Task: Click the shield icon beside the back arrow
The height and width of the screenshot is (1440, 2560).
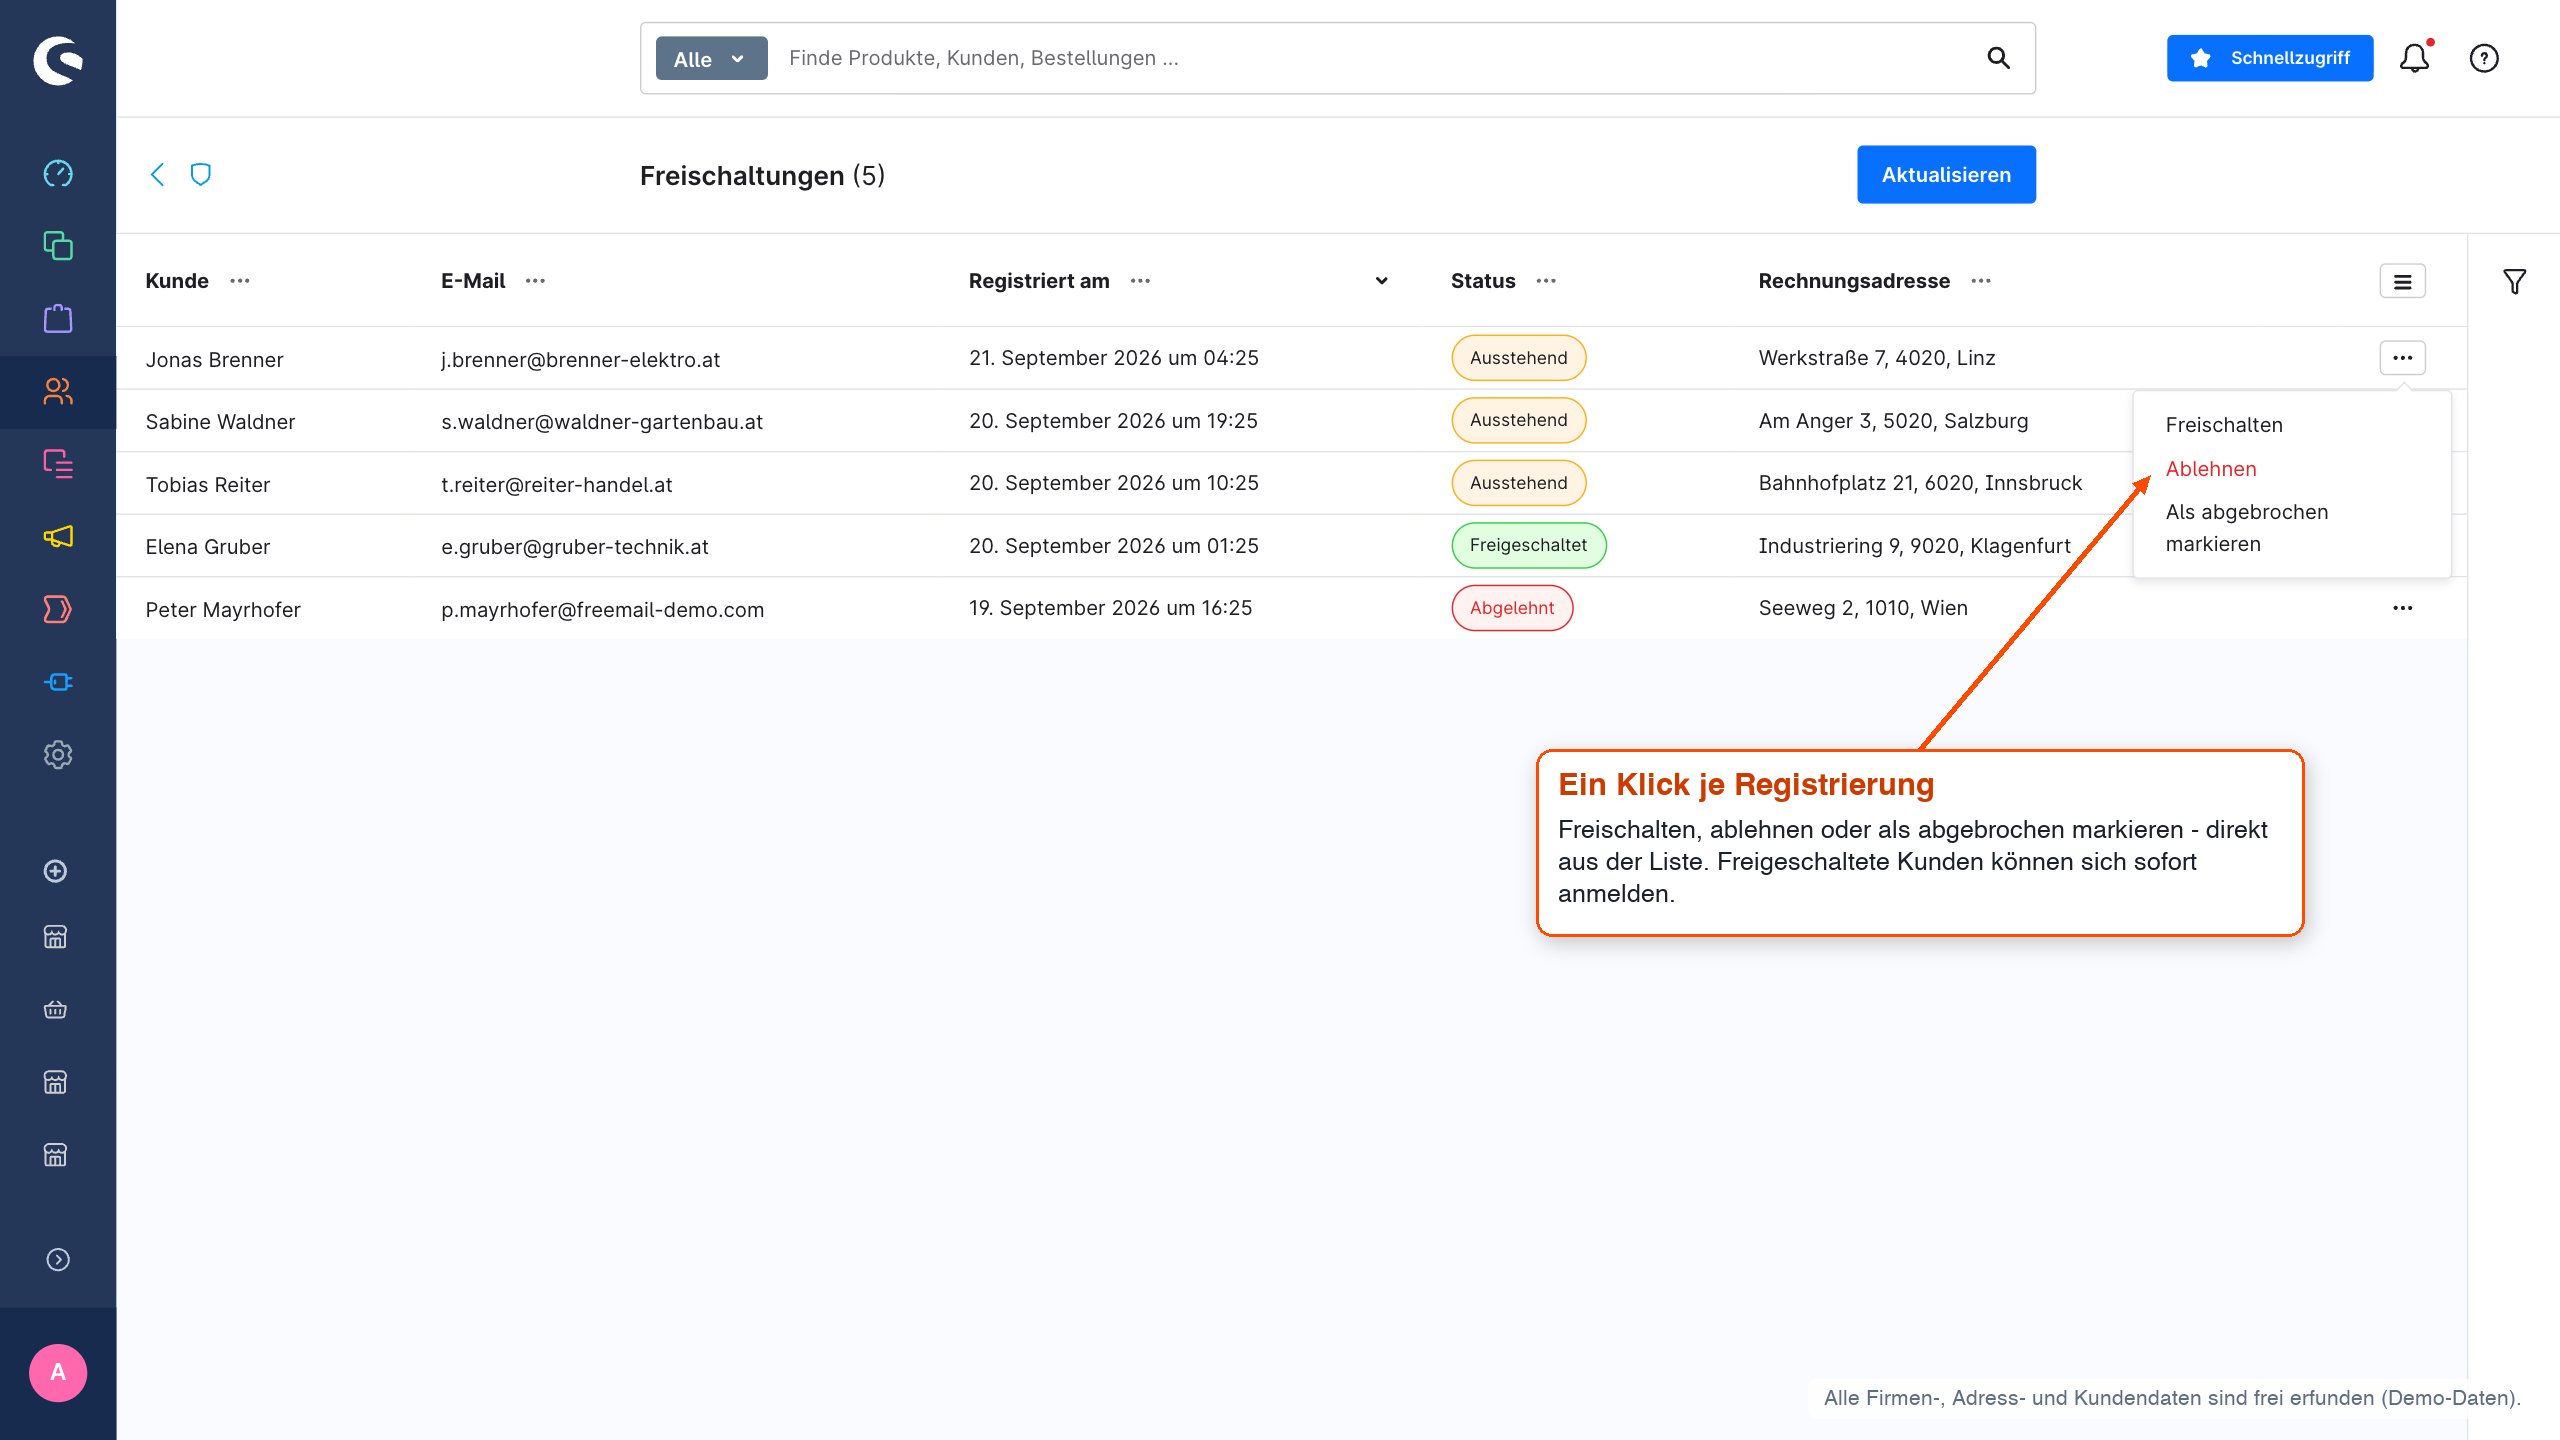Action: coord(201,174)
